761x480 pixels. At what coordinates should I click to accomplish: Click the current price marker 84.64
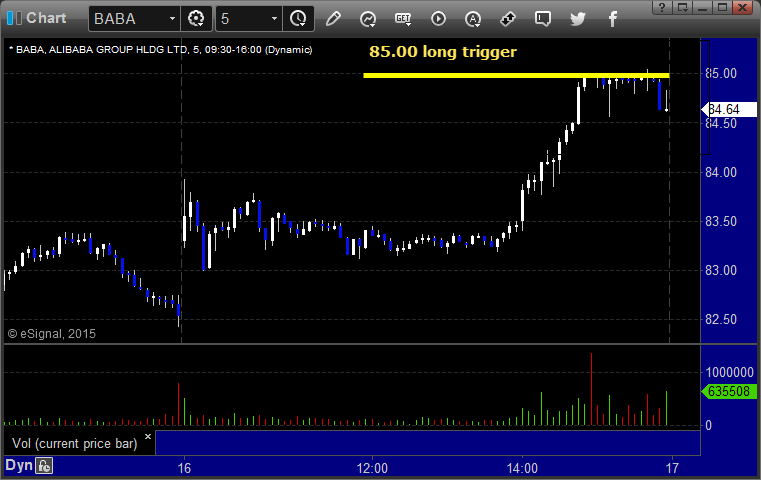[x=729, y=110]
